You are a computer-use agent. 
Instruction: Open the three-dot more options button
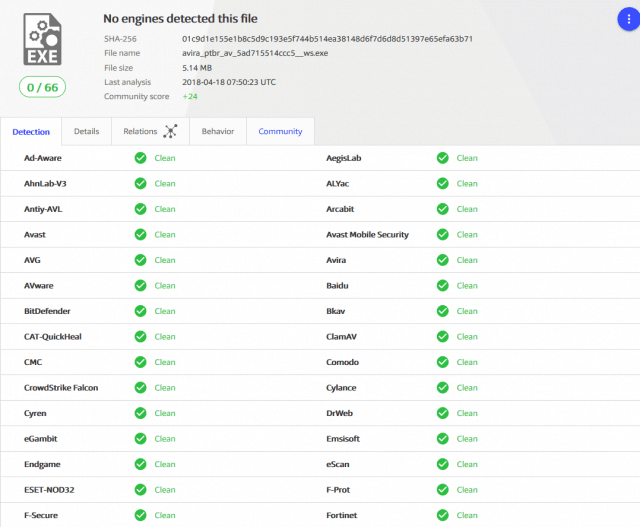[629, 19]
